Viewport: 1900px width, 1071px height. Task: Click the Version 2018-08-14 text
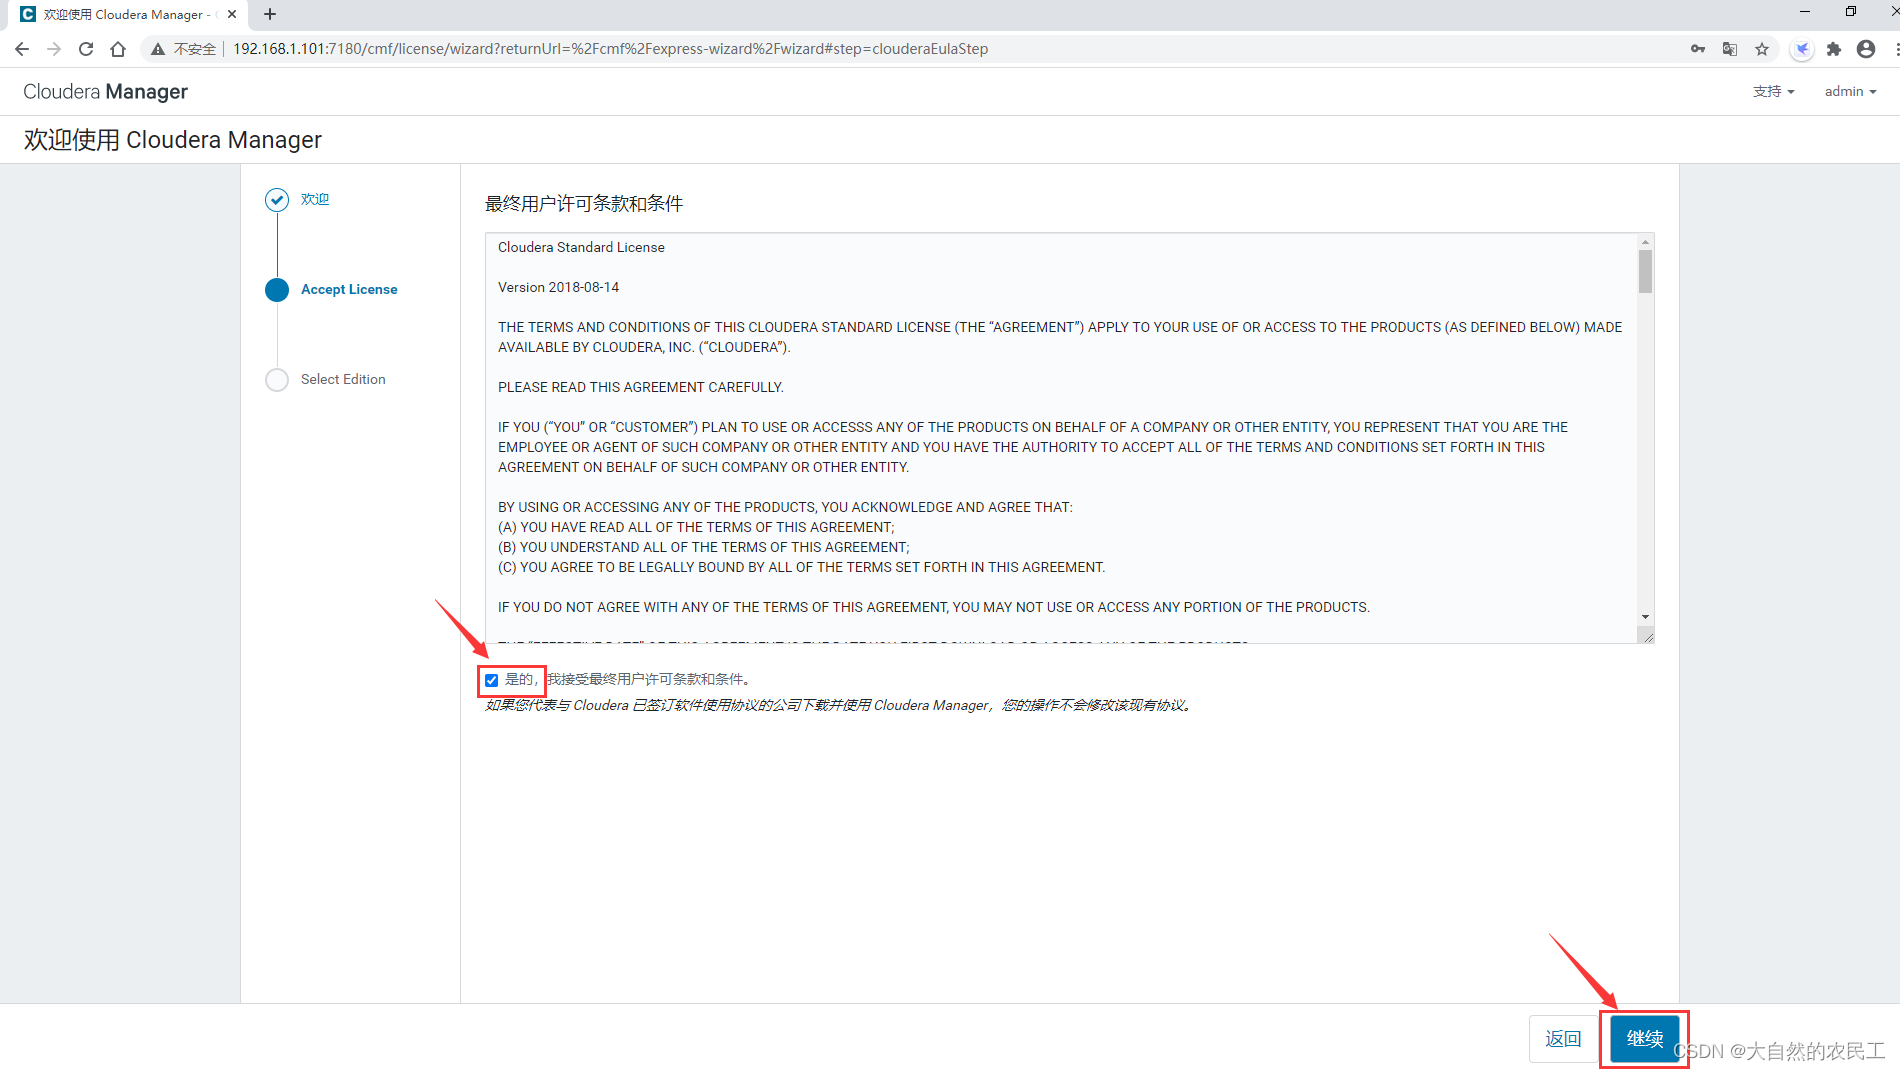point(558,288)
